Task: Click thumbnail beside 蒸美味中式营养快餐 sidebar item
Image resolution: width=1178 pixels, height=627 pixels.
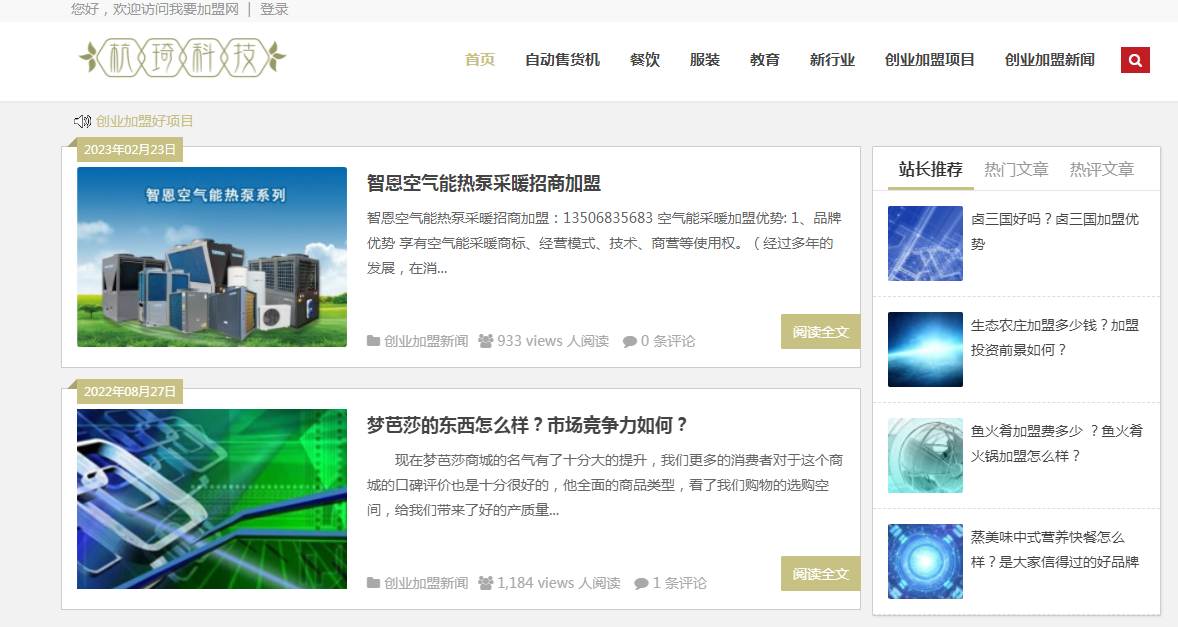Action: [925, 561]
